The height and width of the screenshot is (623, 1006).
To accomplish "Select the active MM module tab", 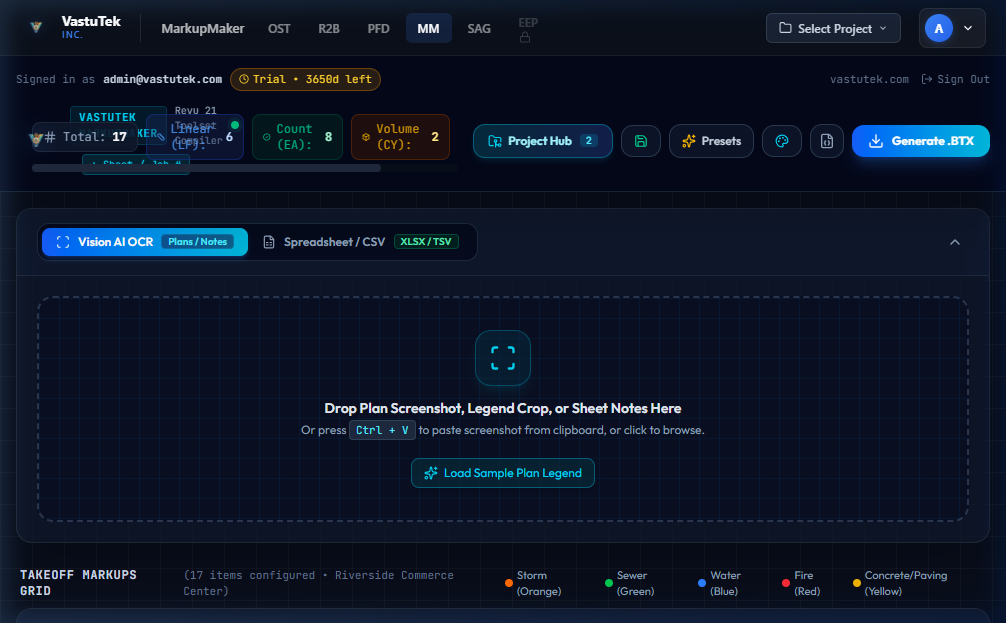I will point(429,28).
